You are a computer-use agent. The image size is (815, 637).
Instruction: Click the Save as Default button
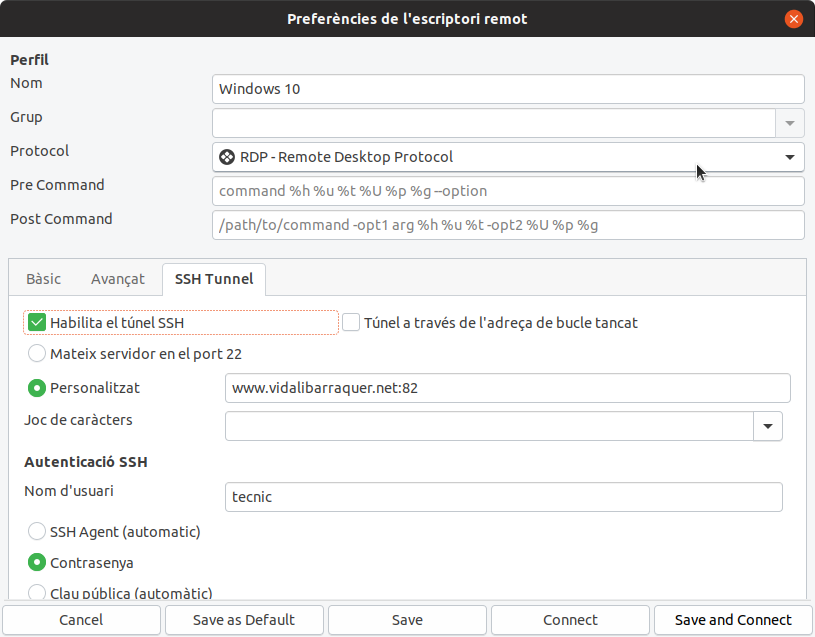click(x=244, y=620)
